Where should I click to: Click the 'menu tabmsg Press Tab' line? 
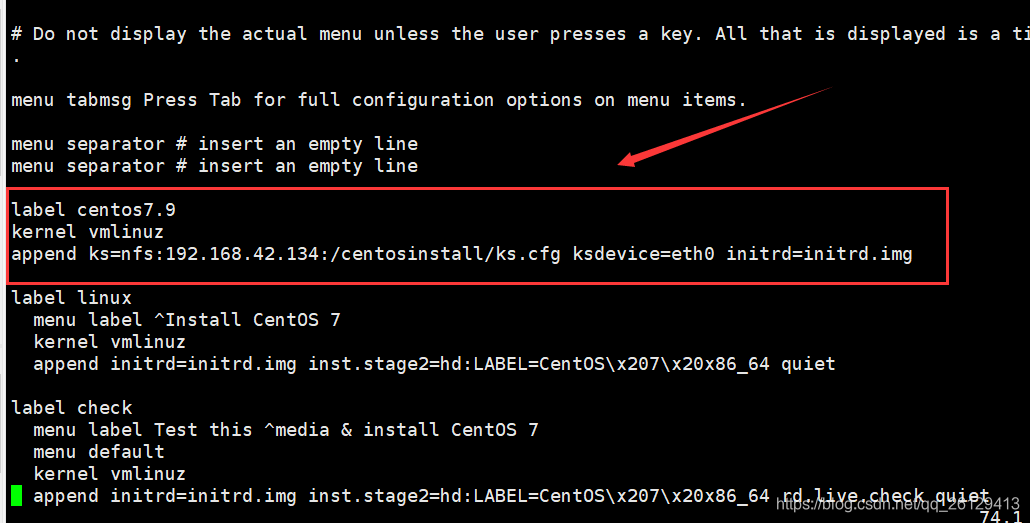379,100
